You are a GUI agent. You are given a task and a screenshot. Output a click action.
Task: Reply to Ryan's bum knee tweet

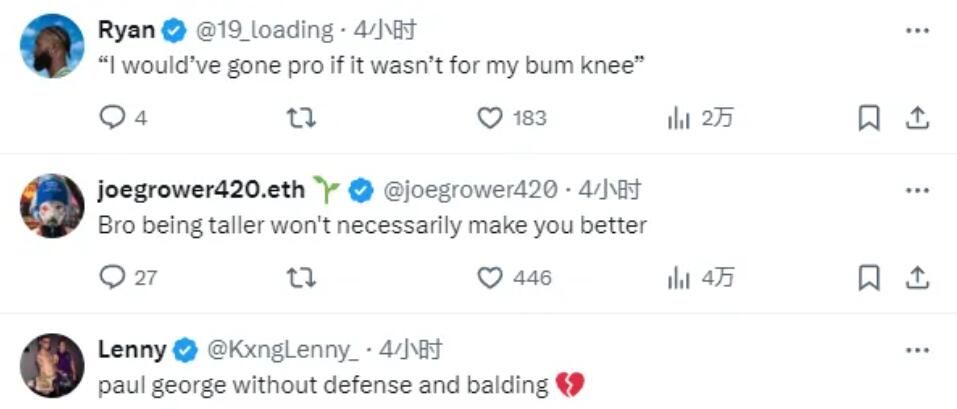[111, 118]
